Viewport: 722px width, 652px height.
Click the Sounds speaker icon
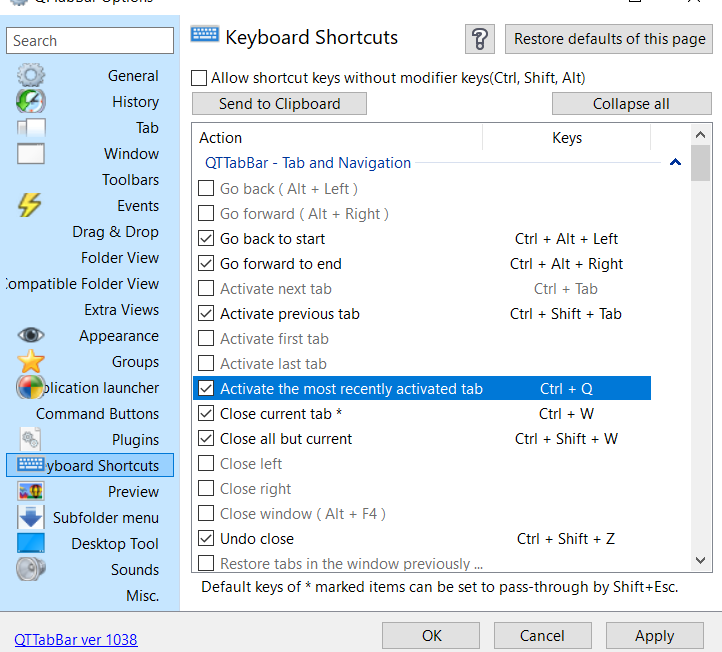(31, 569)
